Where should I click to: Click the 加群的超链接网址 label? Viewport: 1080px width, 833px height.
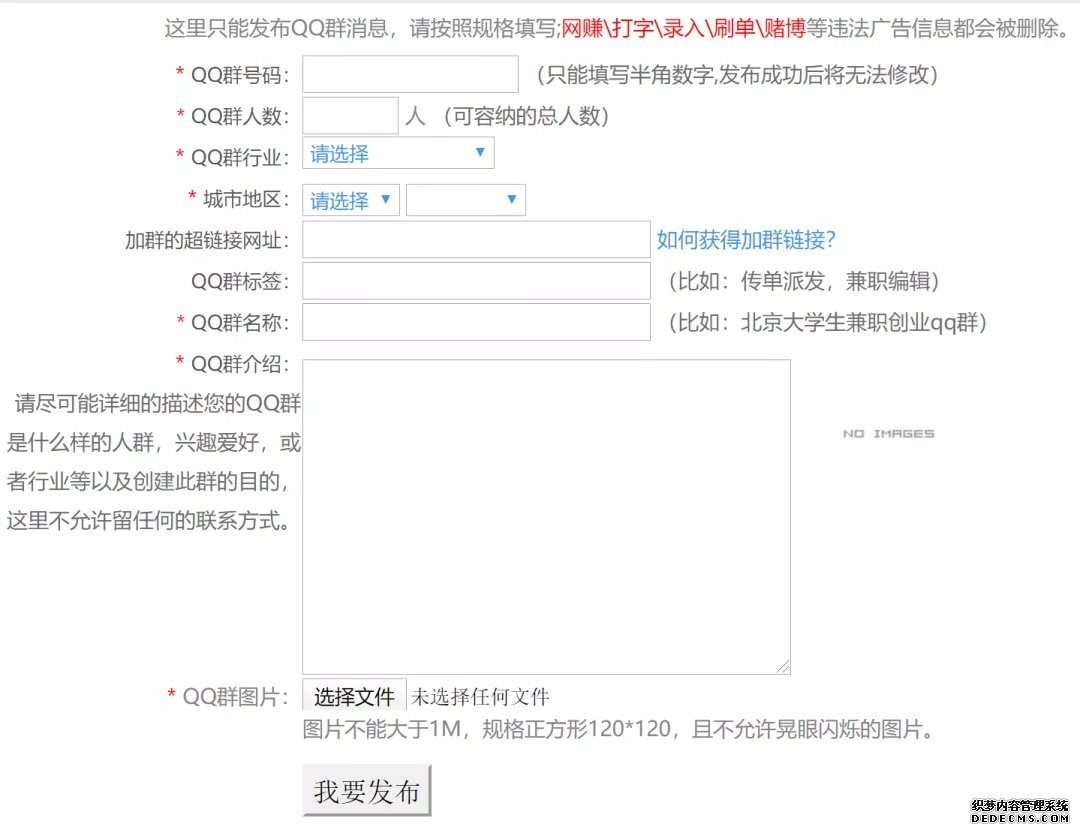pyautogui.click(x=207, y=240)
